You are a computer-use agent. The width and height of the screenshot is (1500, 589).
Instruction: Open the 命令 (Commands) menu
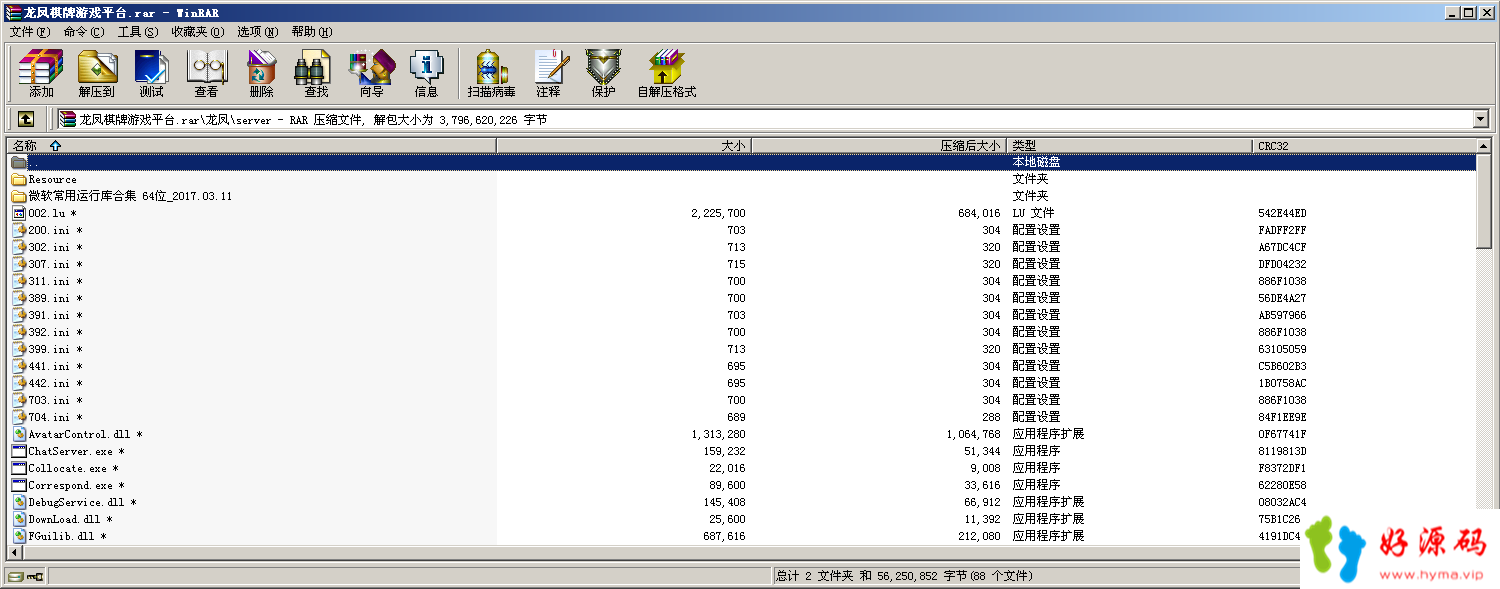(x=83, y=32)
